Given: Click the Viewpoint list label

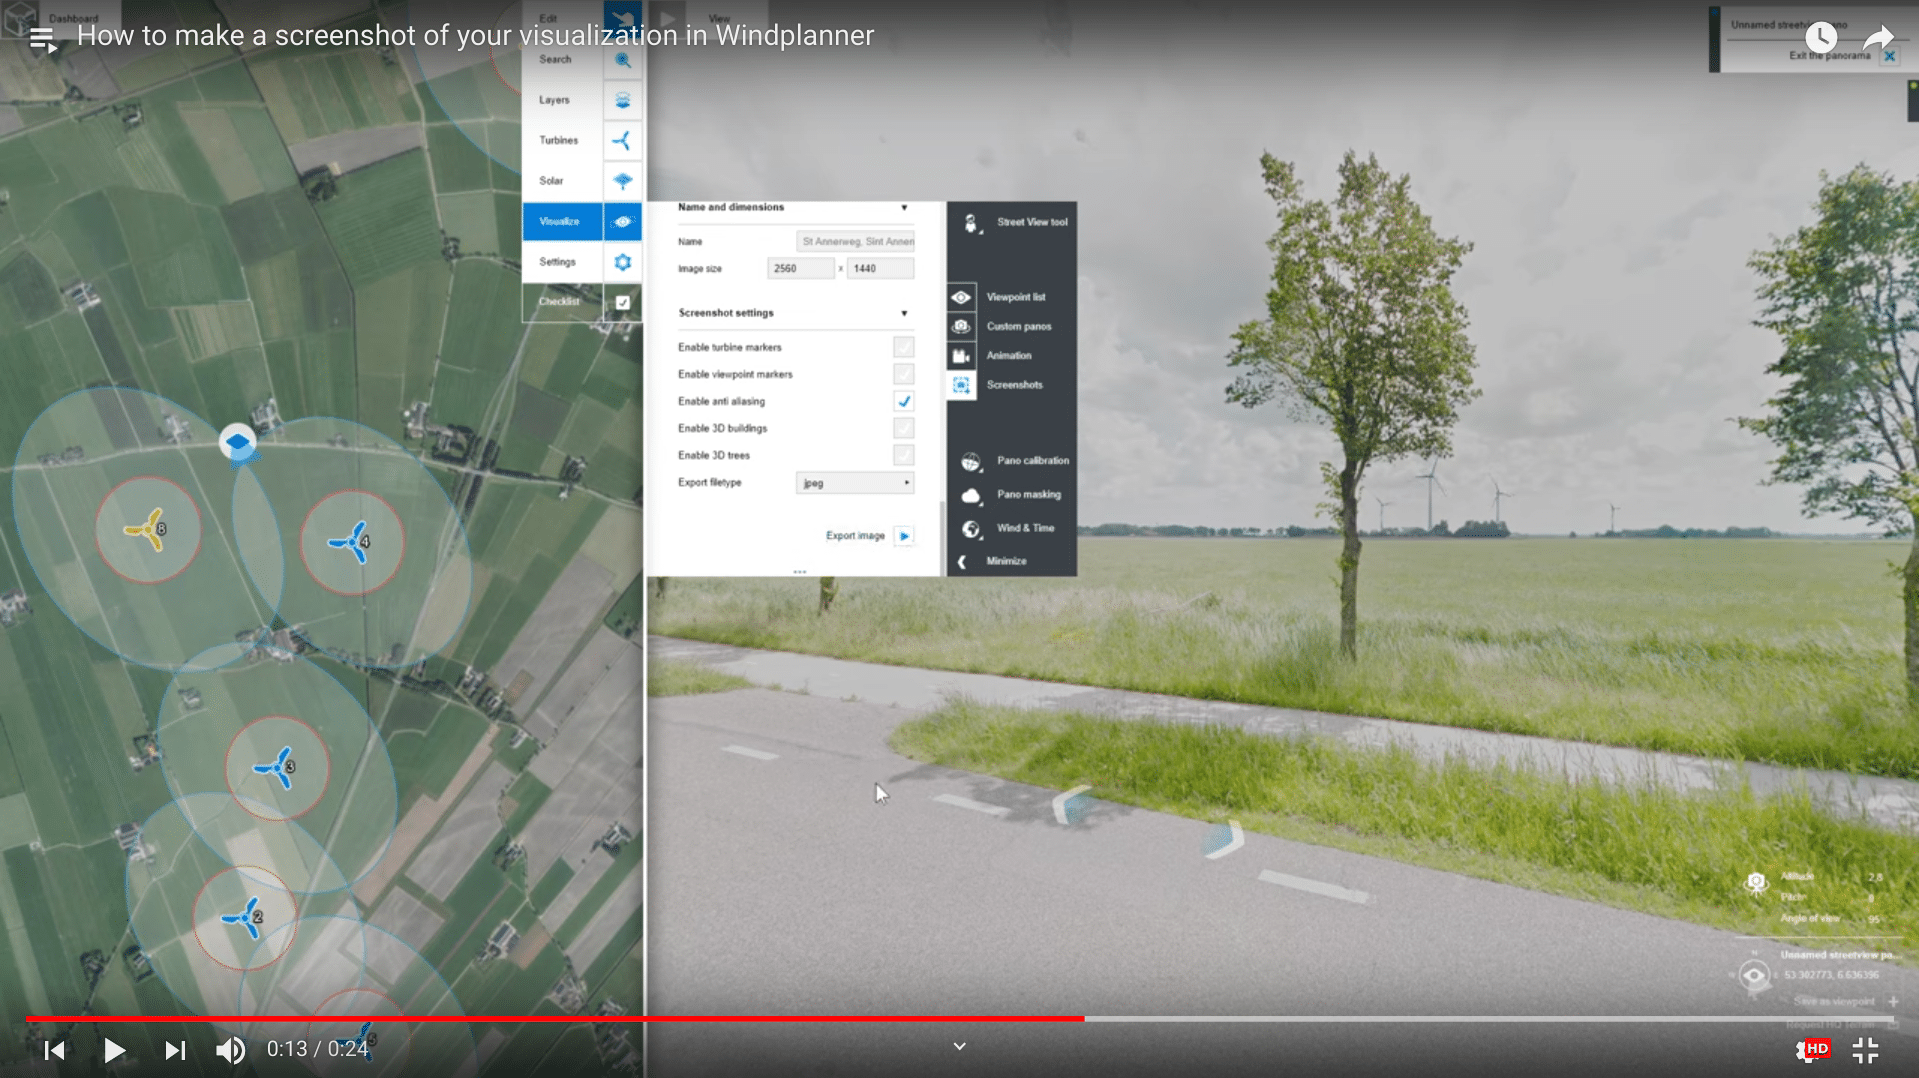Looking at the screenshot, I should tap(1015, 297).
